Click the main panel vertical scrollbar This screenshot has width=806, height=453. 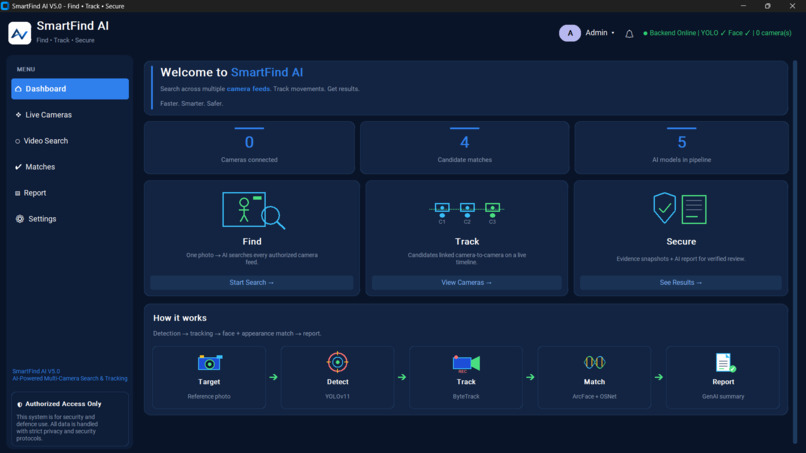(795, 252)
